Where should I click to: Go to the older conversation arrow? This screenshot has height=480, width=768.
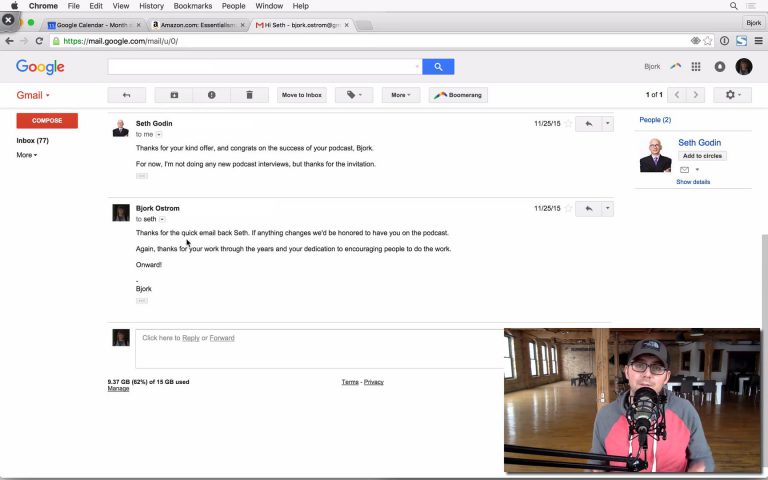[696, 95]
